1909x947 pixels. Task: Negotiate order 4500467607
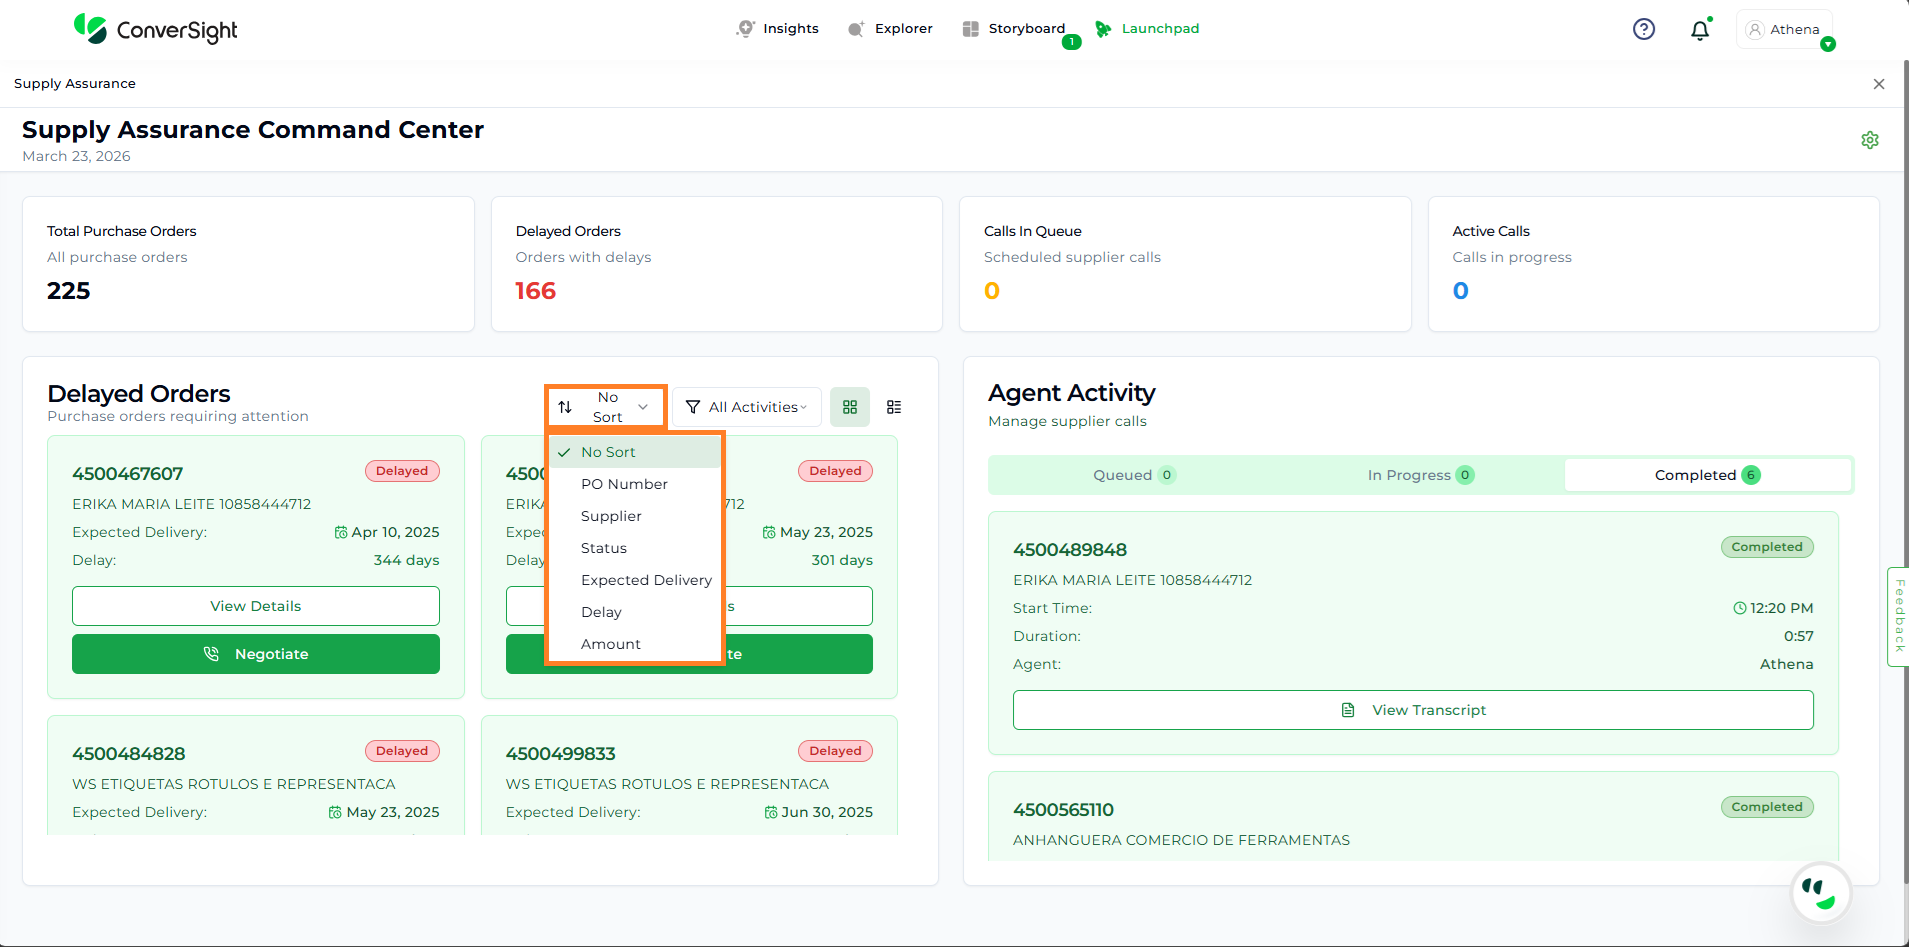[256, 654]
